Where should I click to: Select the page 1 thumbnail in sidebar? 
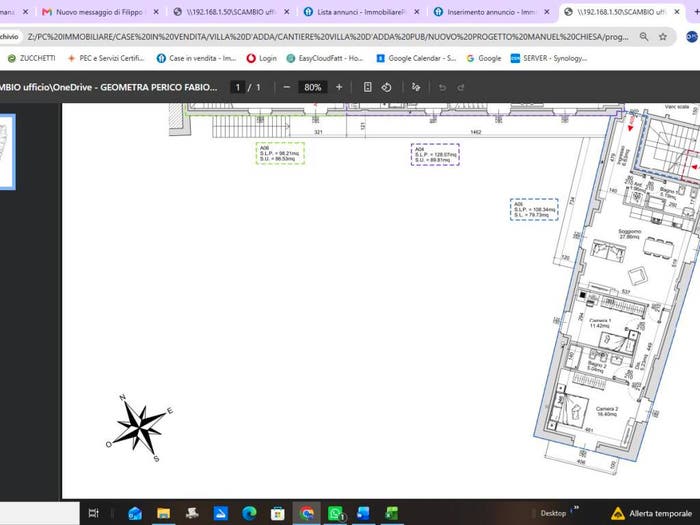tap(6, 152)
